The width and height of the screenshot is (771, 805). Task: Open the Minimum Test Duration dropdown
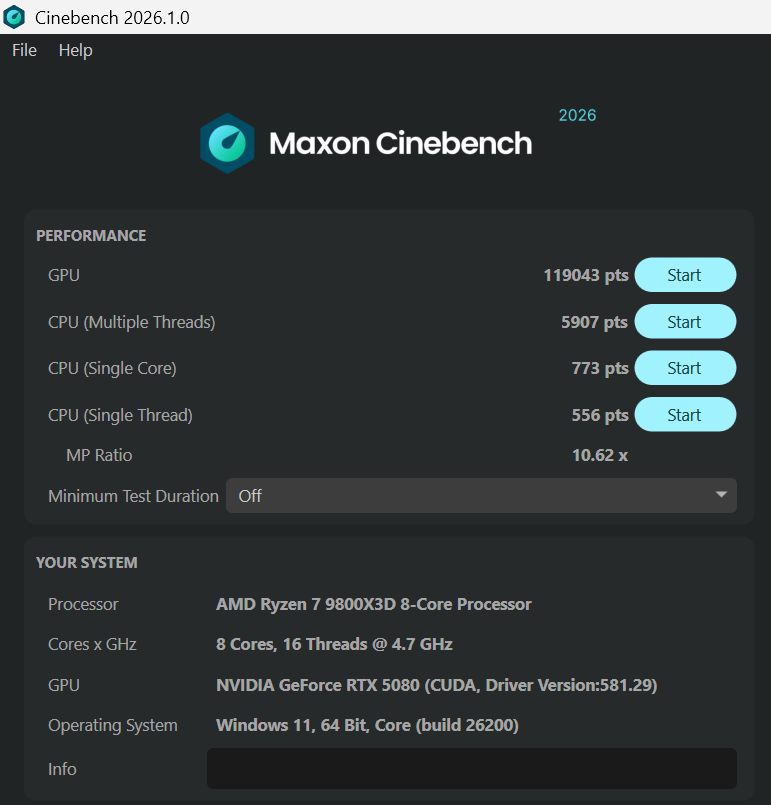point(481,495)
